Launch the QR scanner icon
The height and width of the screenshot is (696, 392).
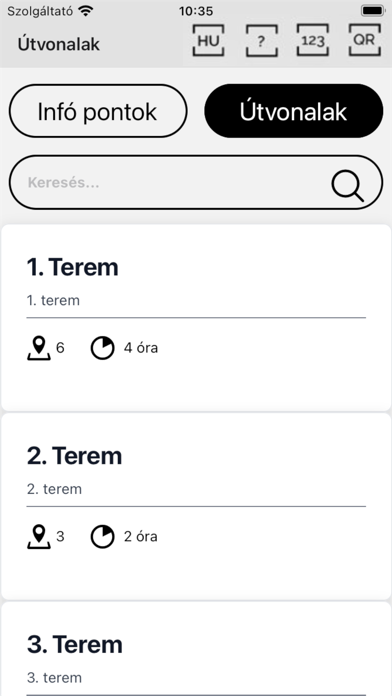364,40
